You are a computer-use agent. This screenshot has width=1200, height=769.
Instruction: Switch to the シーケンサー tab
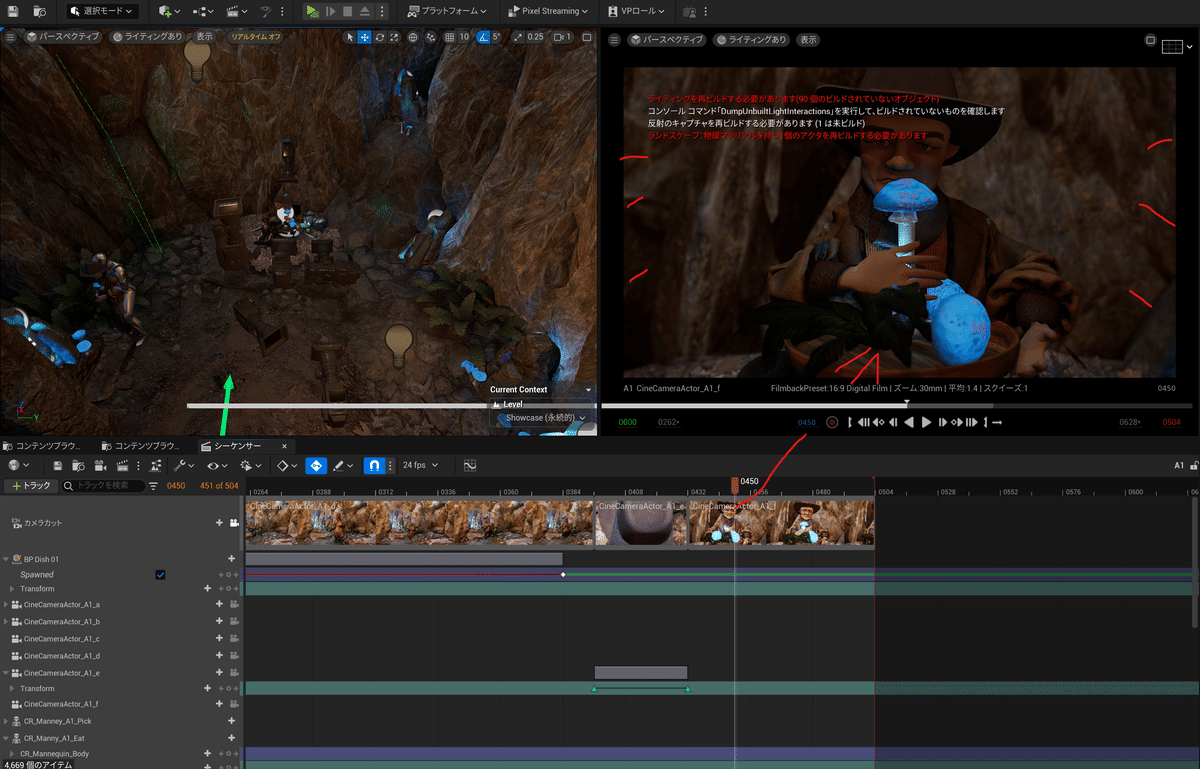coord(237,446)
